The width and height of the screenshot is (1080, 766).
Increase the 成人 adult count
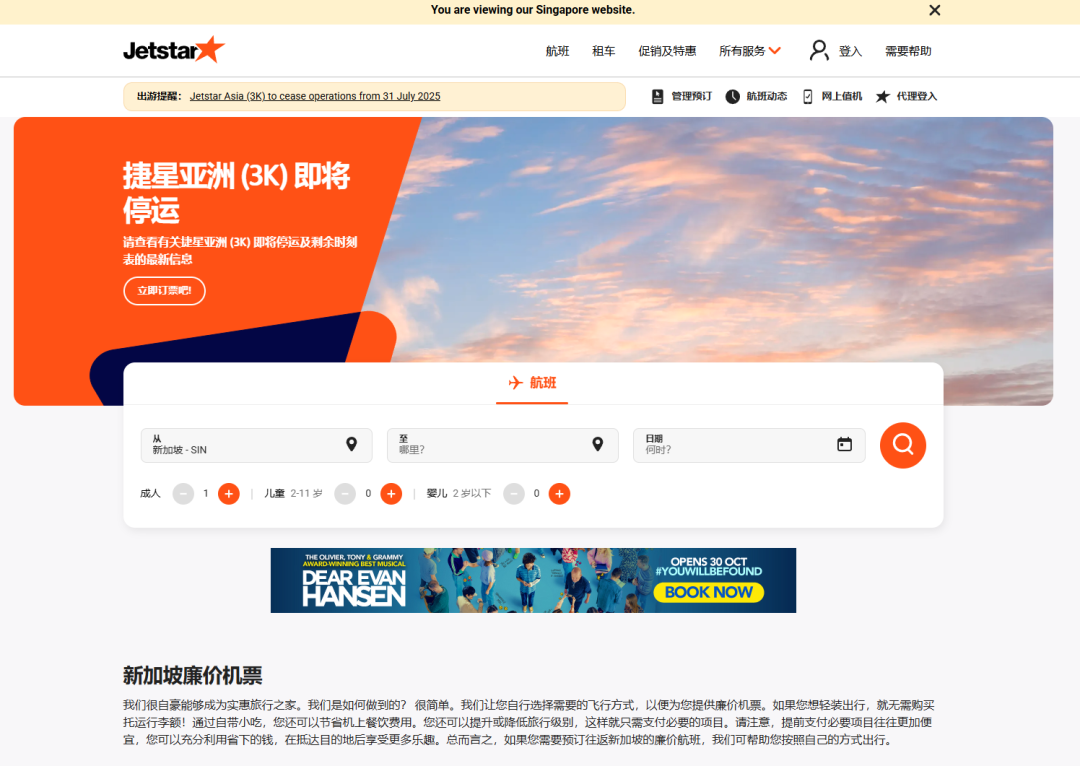(x=229, y=494)
